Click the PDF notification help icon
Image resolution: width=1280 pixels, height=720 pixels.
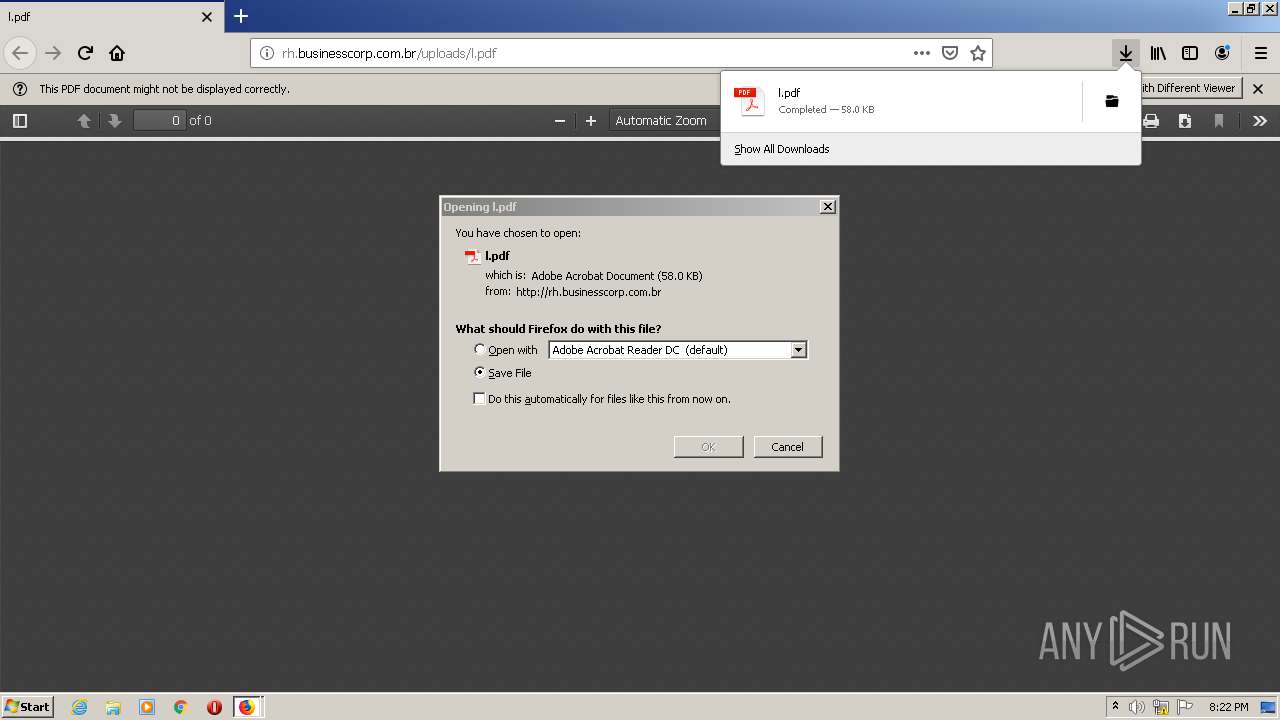pos(20,89)
